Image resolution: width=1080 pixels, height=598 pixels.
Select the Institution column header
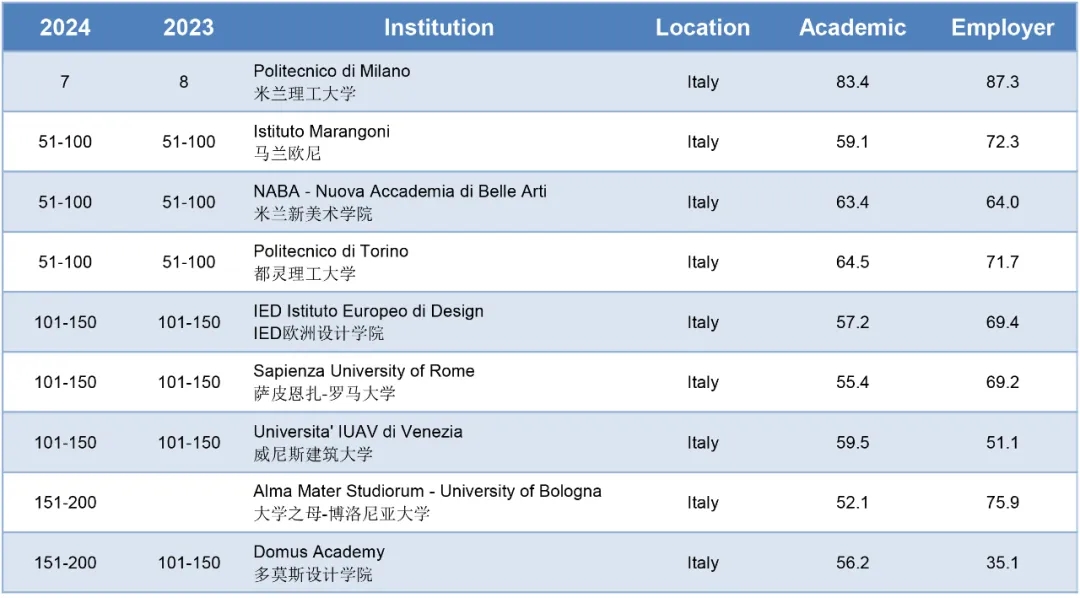439,28
